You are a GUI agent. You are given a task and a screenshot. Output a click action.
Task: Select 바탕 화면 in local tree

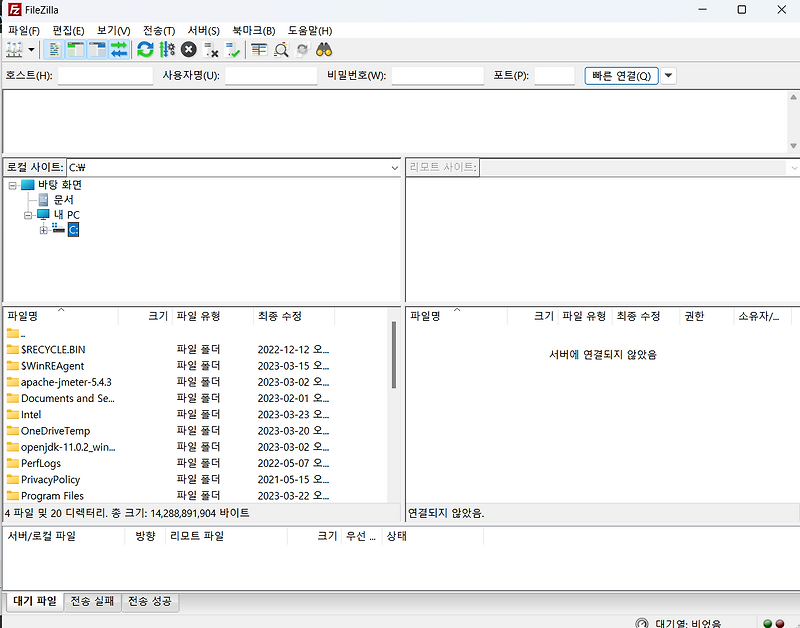coord(60,185)
